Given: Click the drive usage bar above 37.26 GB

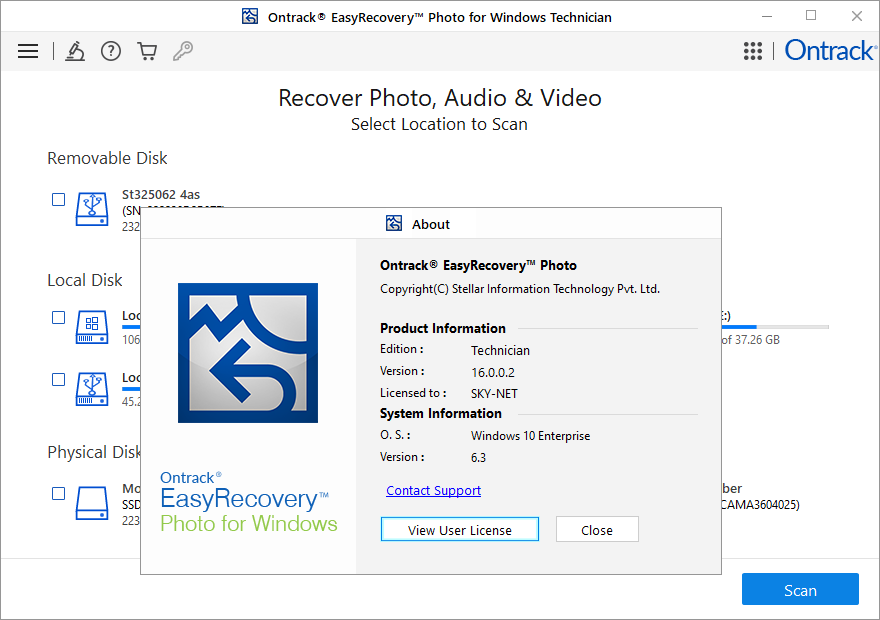Looking at the screenshot, I should click(x=775, y=327).
